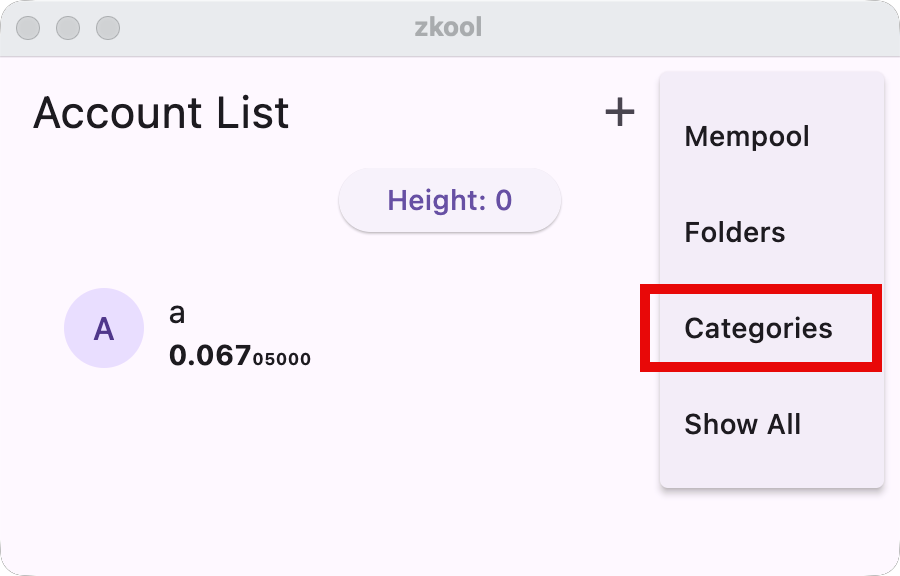Open the Folders menu entry
This screenshot has width=900, height=576.
tap(734, 232)
